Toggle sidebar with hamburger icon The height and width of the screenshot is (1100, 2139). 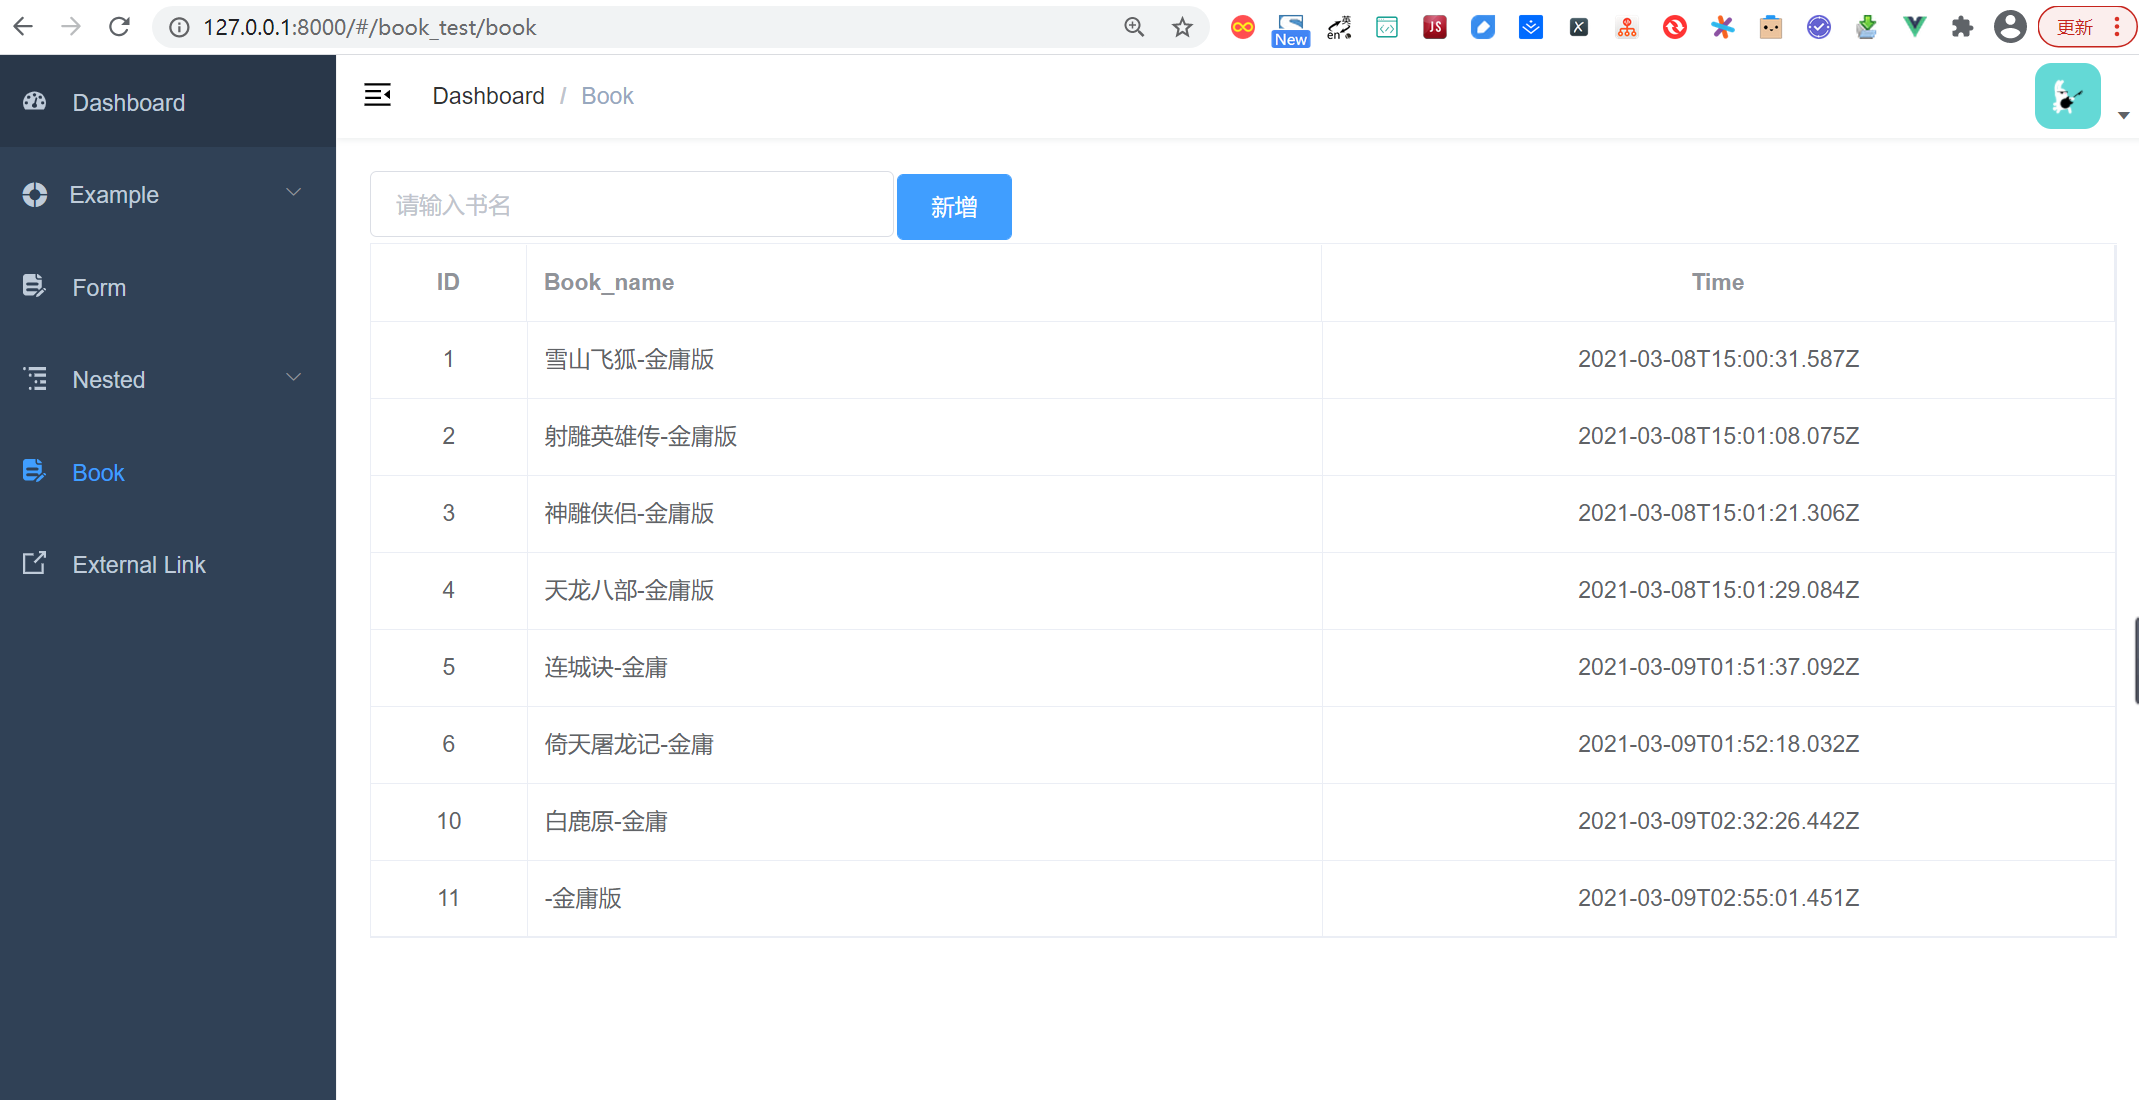coord(377,95)
